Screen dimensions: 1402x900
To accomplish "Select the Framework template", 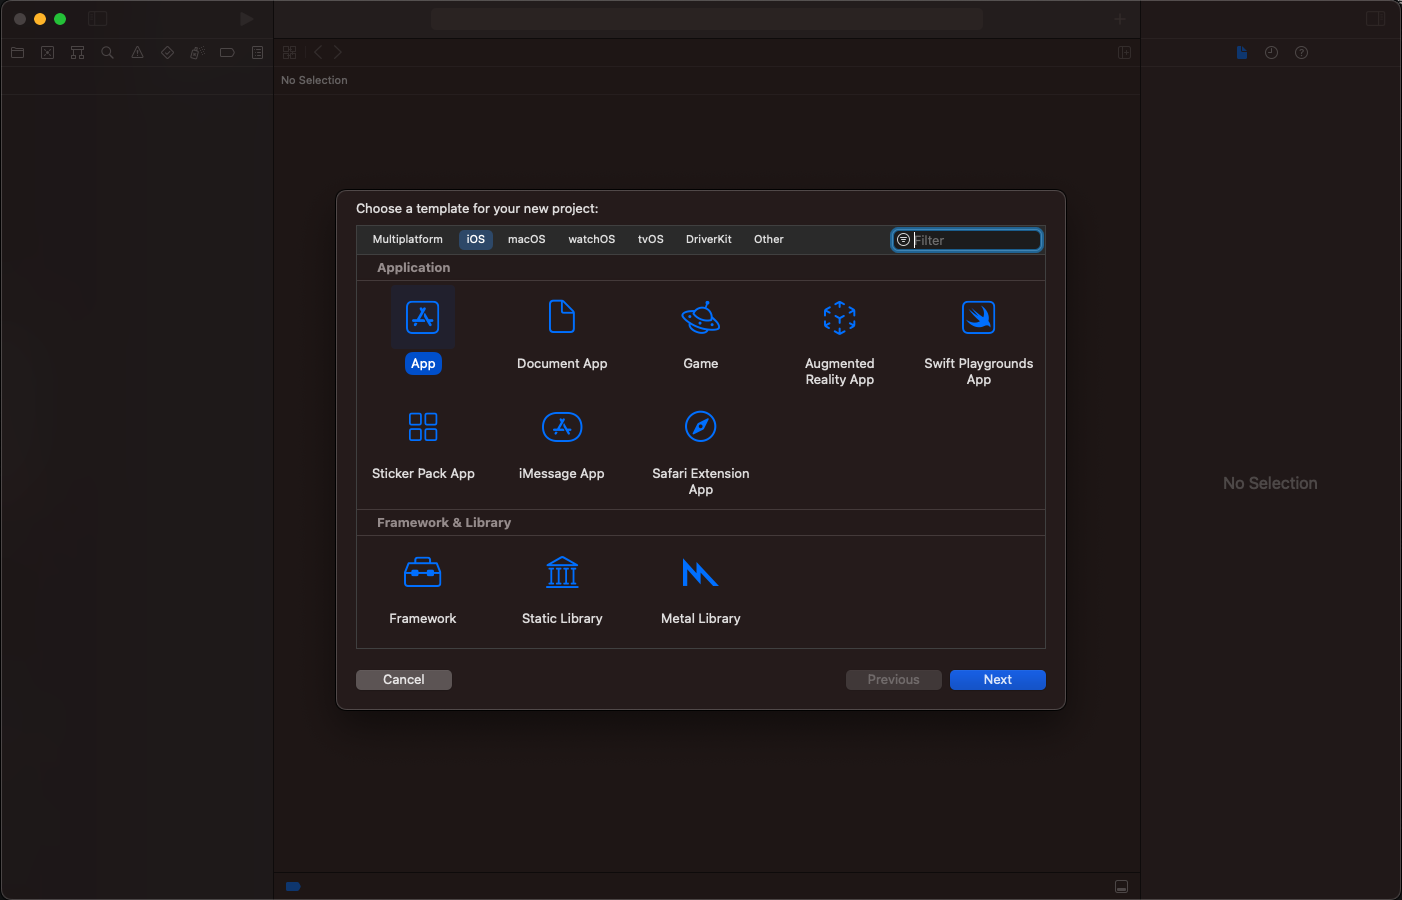I will (x=423, y=590).
